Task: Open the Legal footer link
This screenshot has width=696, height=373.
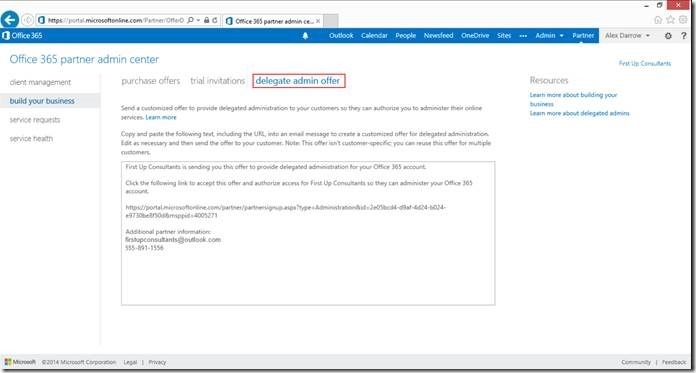Action: coord(130,362)
